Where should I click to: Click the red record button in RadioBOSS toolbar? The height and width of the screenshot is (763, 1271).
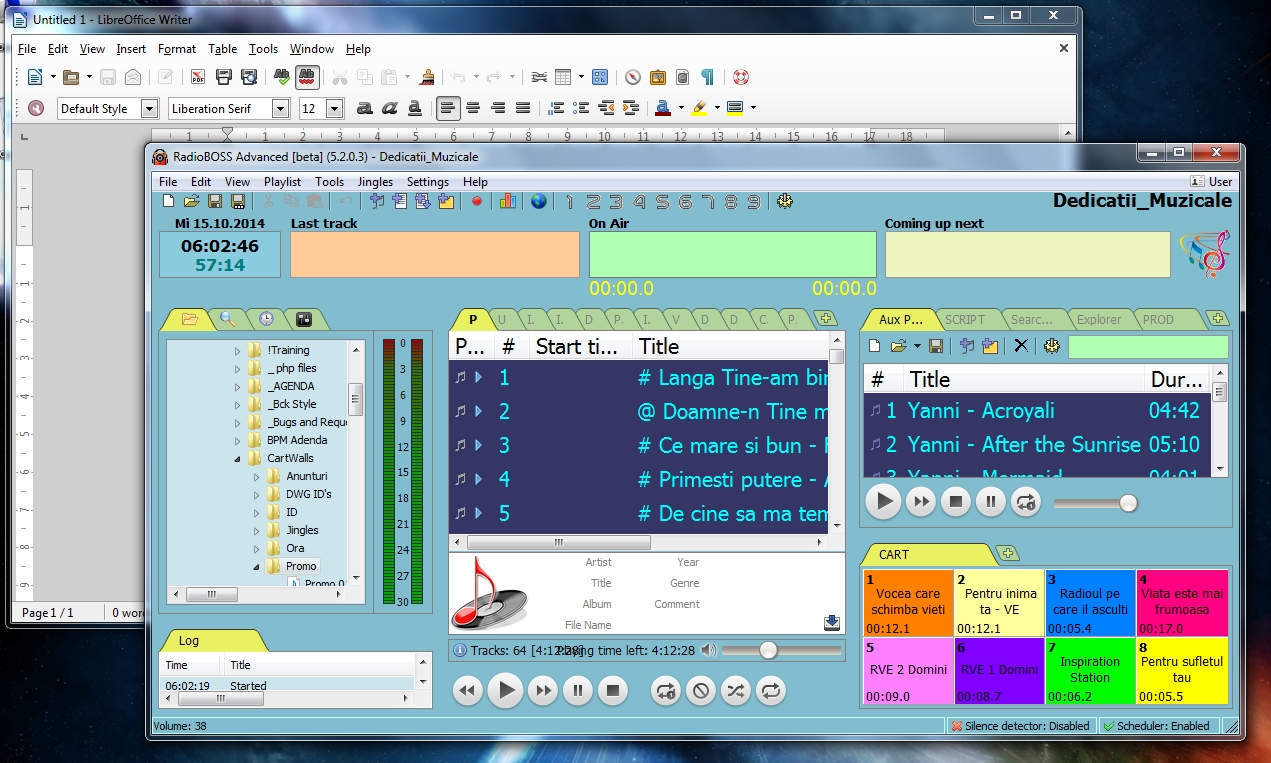tap(477, 202)
